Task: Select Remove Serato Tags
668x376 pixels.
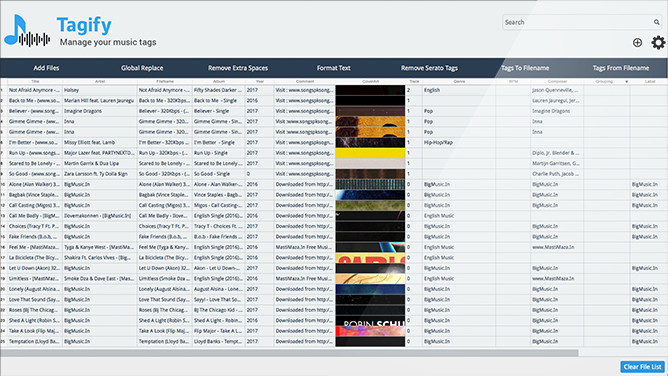Action: (x=429, y=68)
